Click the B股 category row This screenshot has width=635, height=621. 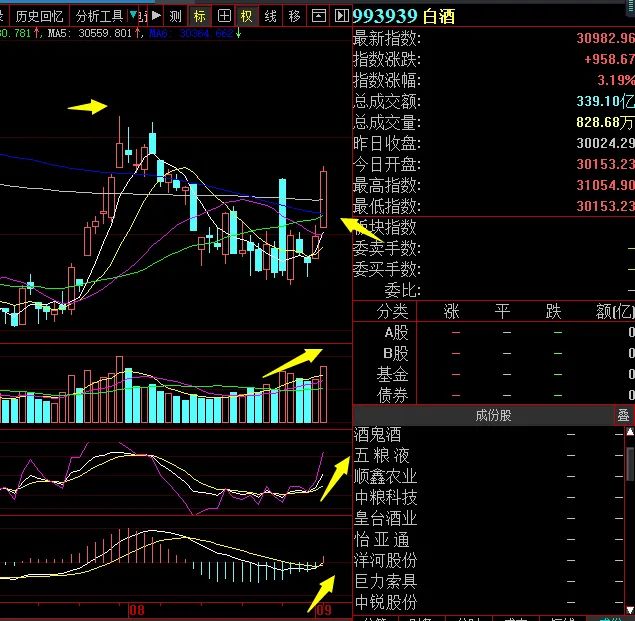(493, 354)
